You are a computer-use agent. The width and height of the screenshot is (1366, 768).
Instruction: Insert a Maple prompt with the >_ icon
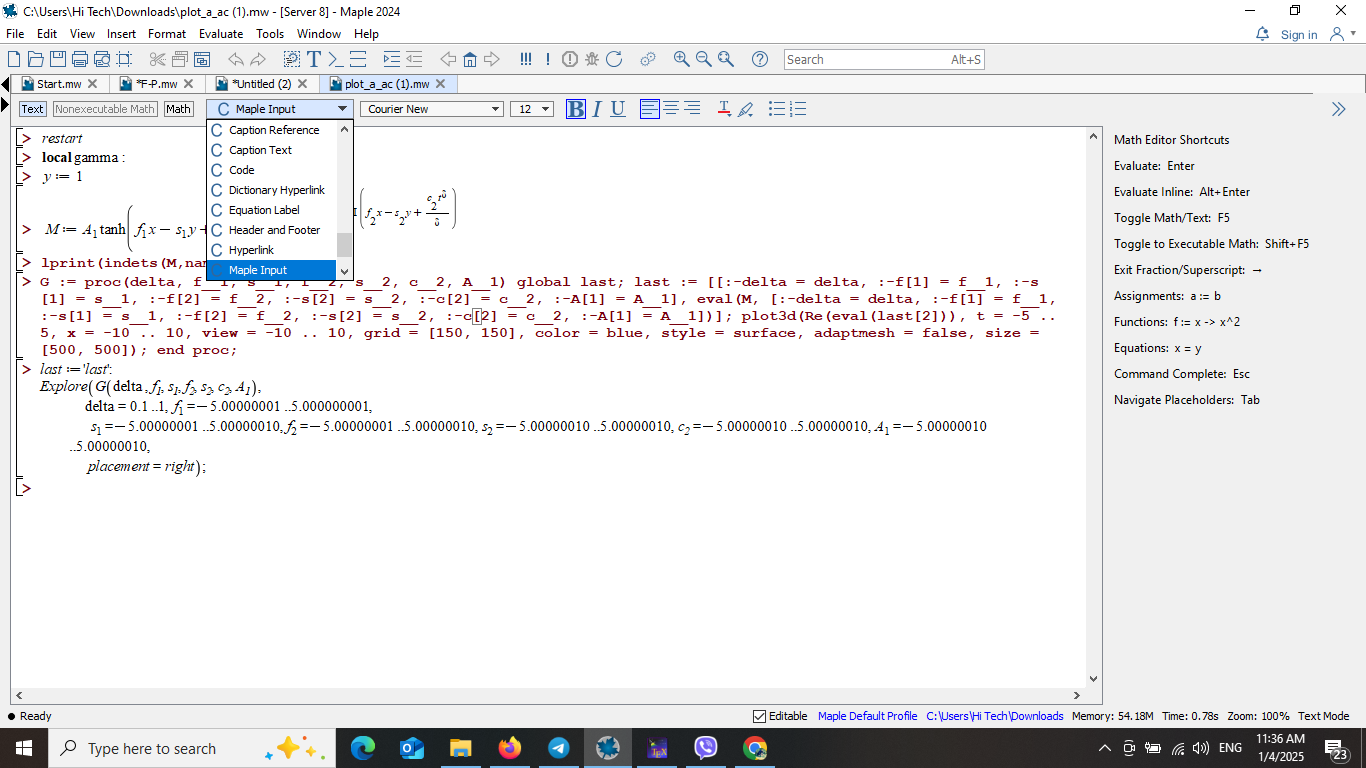click(336, 59)
